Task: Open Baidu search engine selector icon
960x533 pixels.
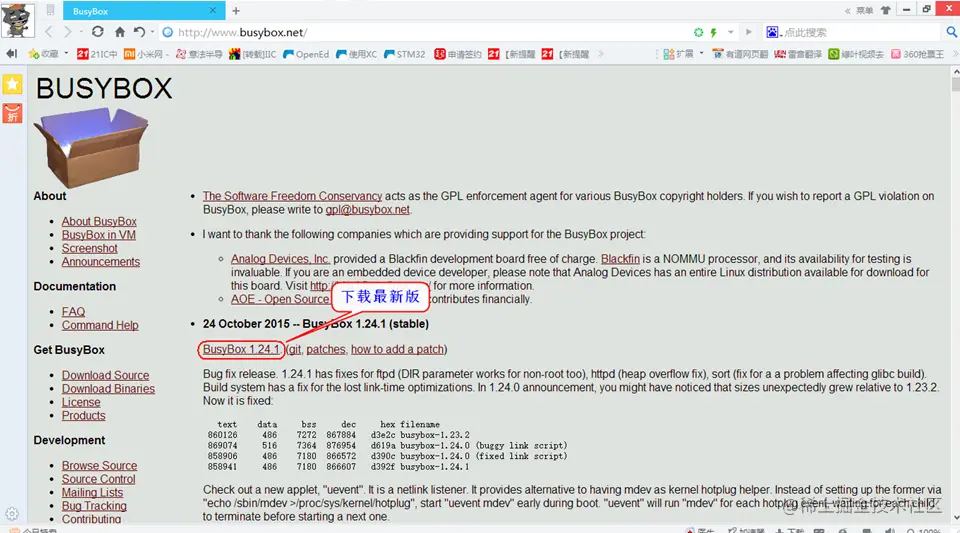Action: [773, 32]
